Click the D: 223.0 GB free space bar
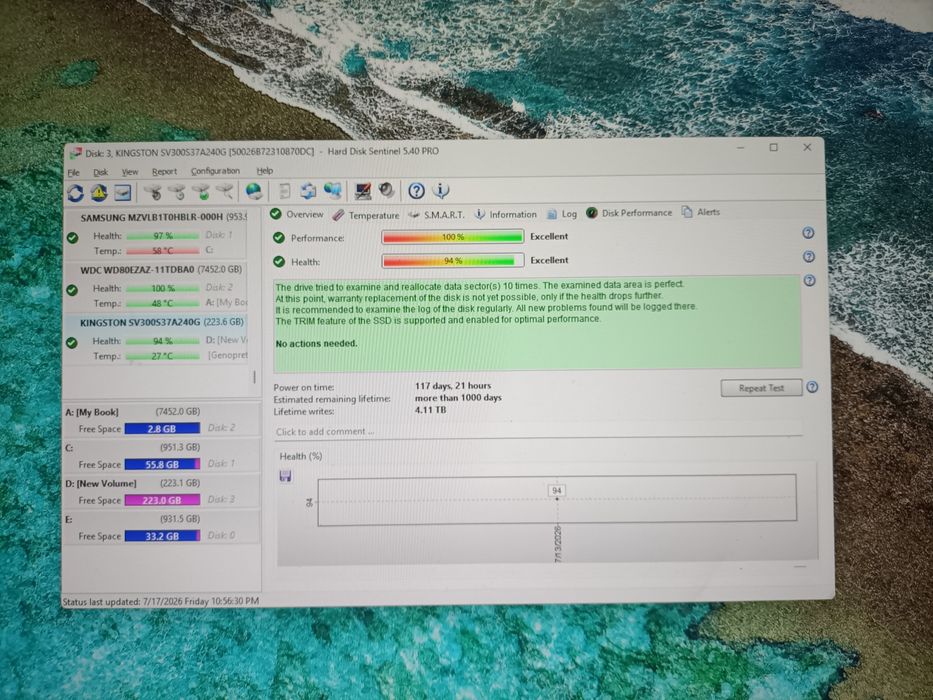The height and width of the screenshot is (700, 933). pyautogui.click(x=162, y=500)
